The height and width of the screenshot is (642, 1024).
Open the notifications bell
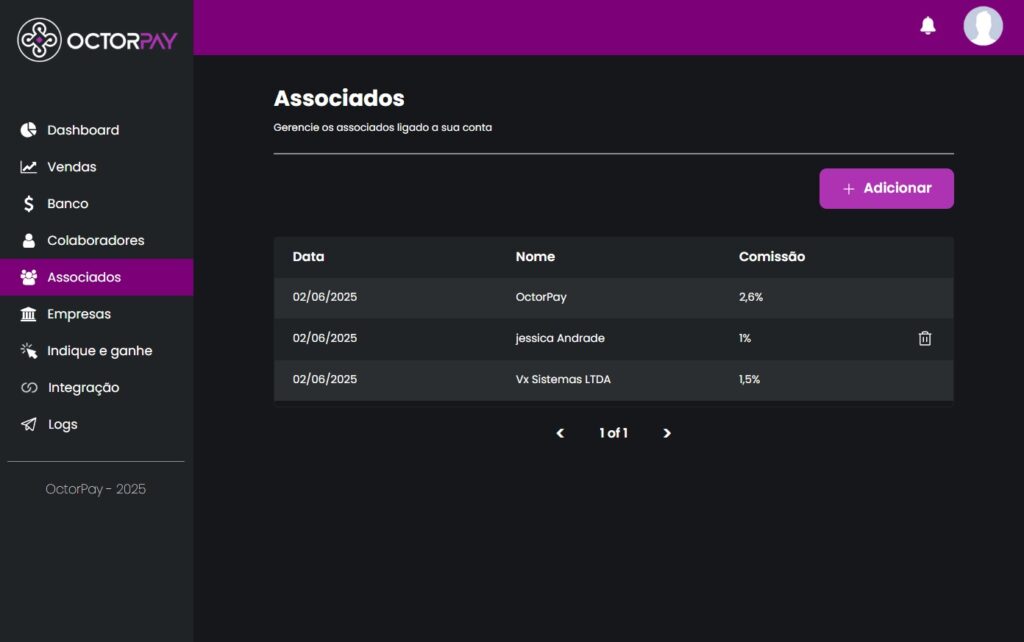tap(927, 25)
